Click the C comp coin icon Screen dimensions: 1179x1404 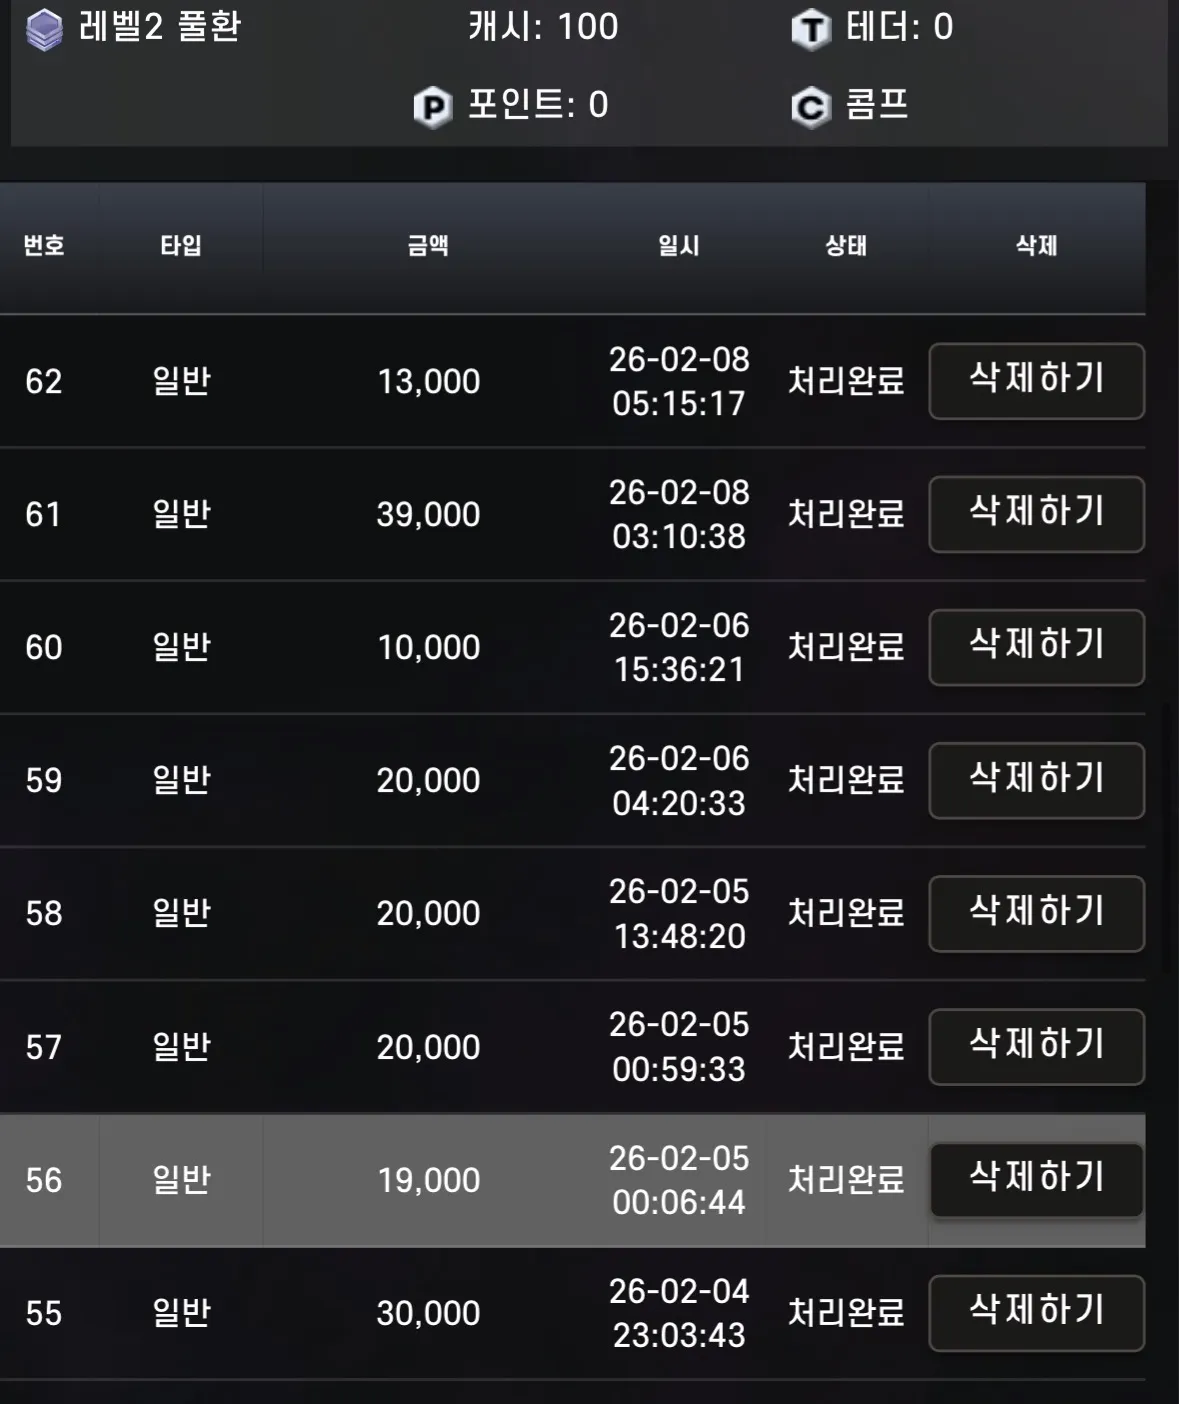(x=811, y=106)
